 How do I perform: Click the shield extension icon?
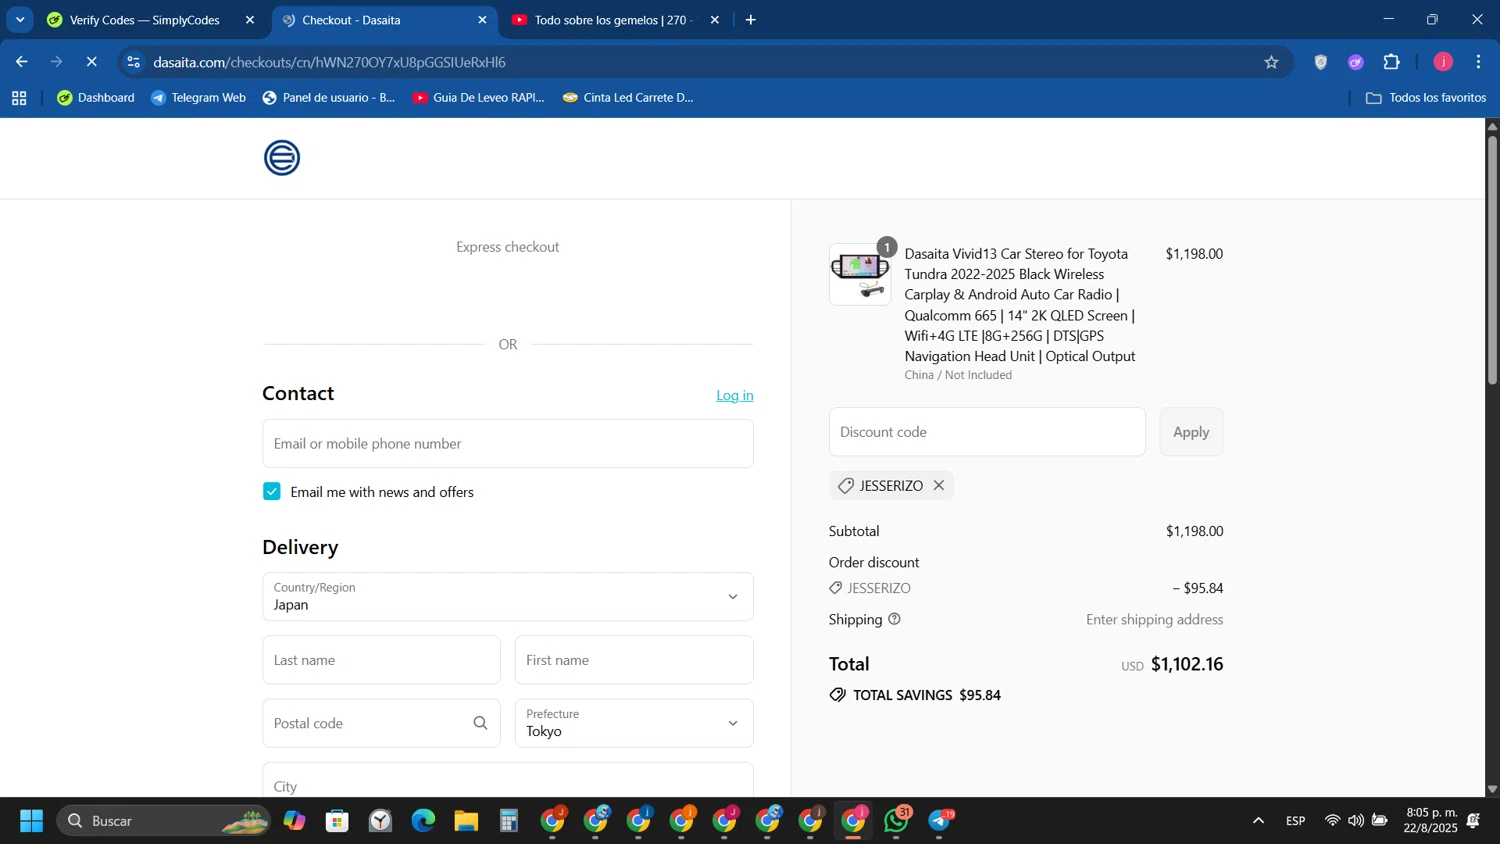1320,62
